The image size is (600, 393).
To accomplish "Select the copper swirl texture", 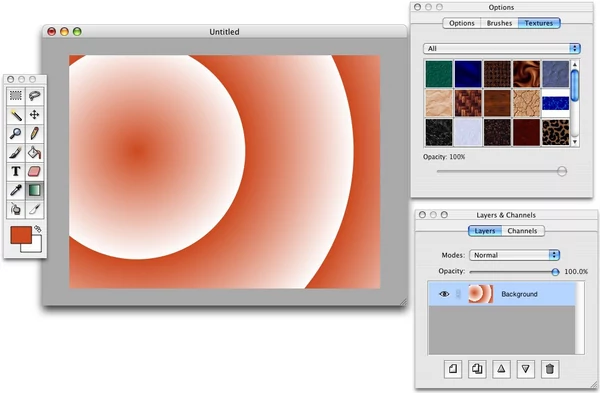I will [526, 74].
